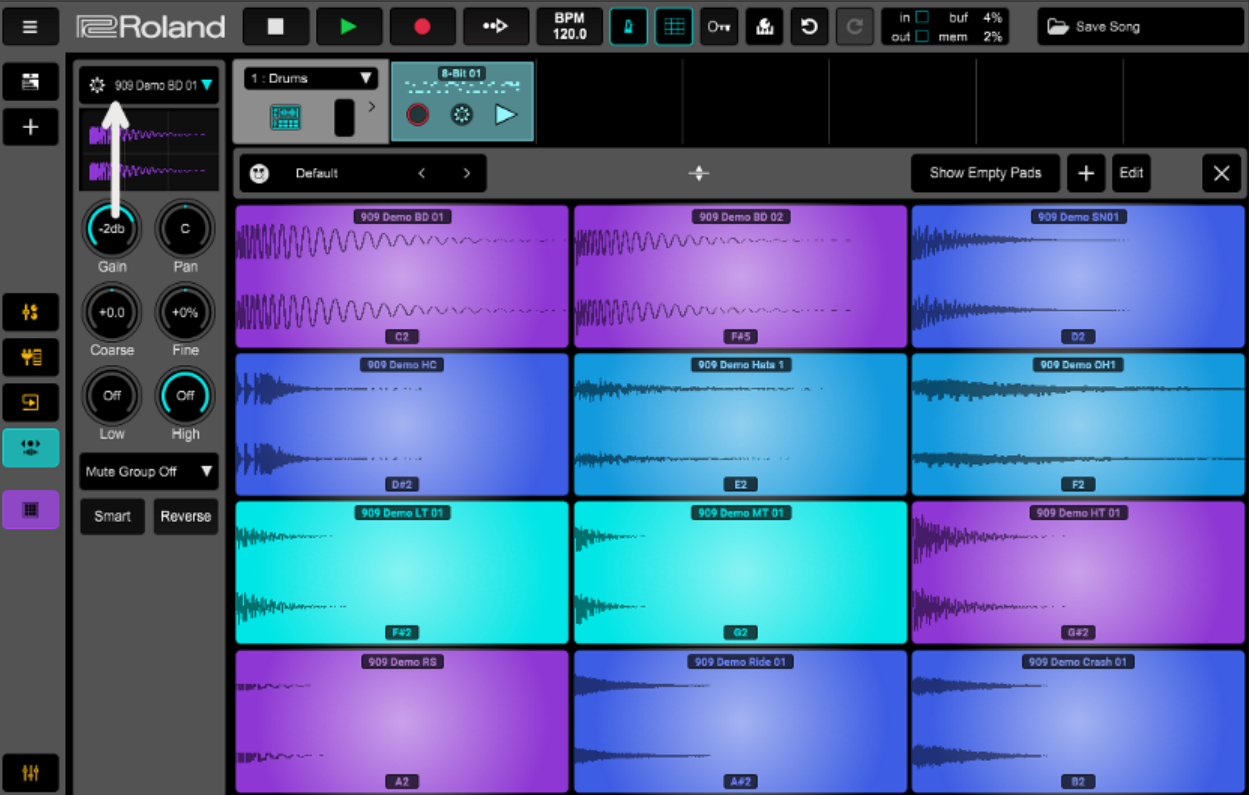Click the panel resize handle icon
This screenshot has width=1249, height=795.
tap(699, 173)
